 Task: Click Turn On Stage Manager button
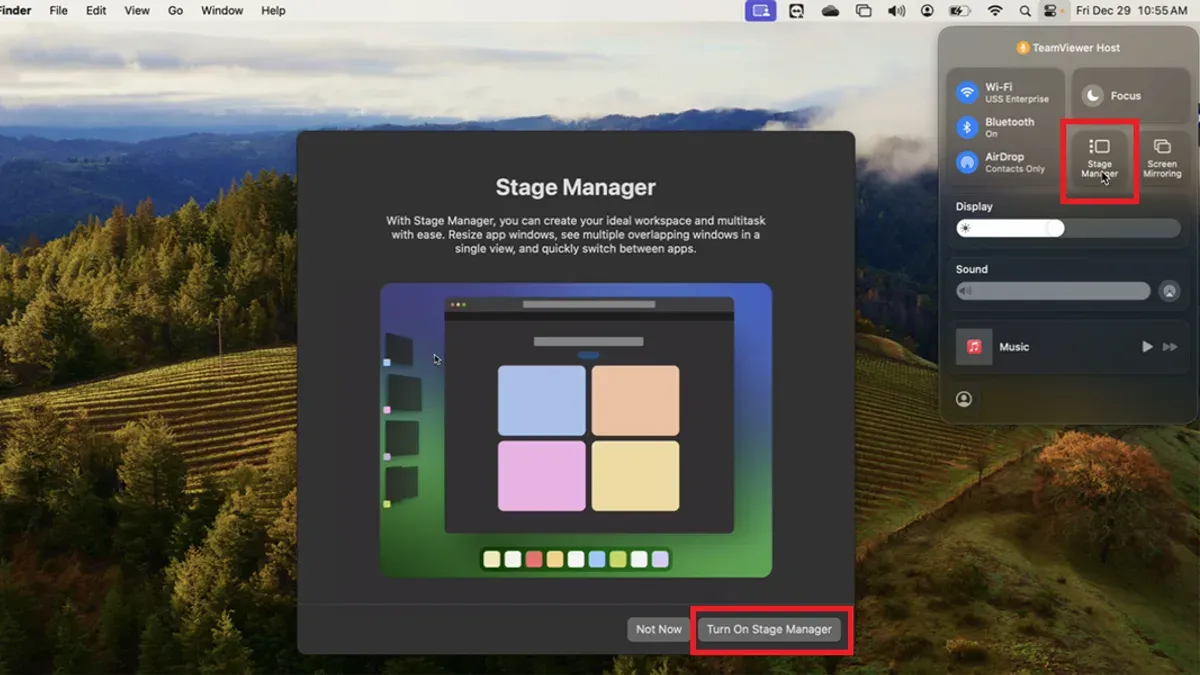(769, 629)
